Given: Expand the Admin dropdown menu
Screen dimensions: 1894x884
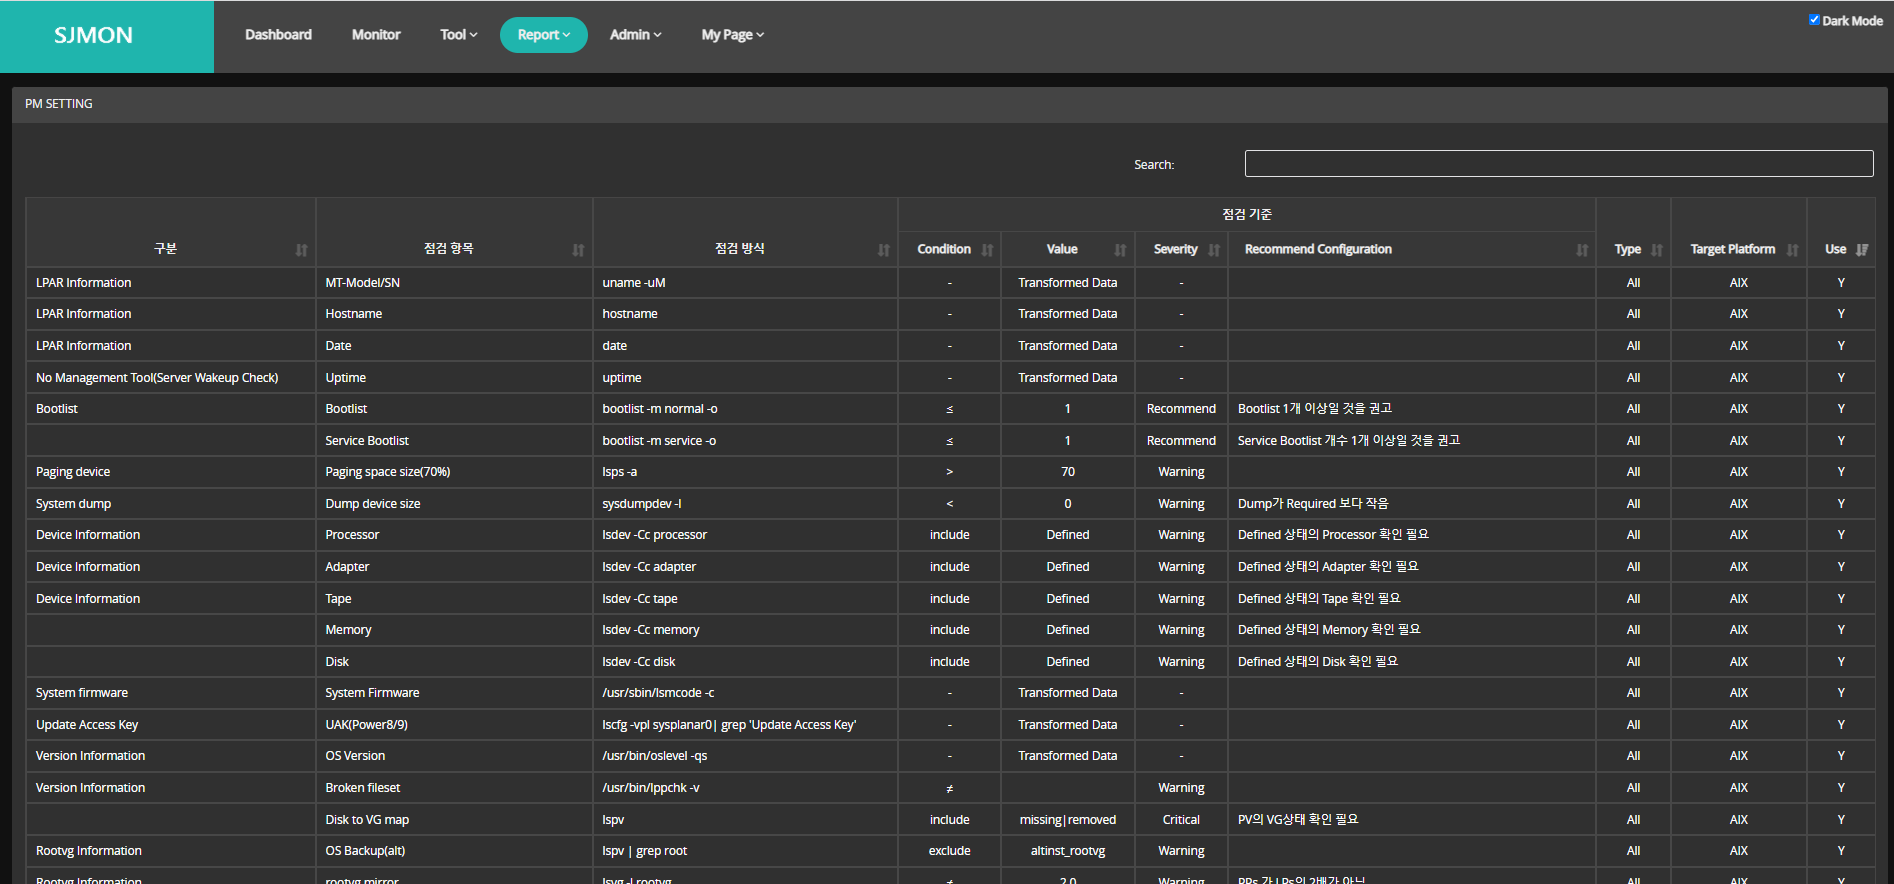Looking at the screenshot, I should click(x=635, y=35).
